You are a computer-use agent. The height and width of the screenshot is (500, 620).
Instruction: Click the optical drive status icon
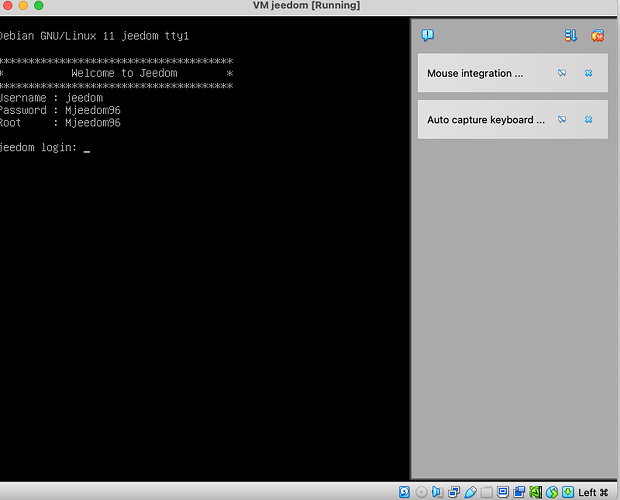(x=421, y=492)
